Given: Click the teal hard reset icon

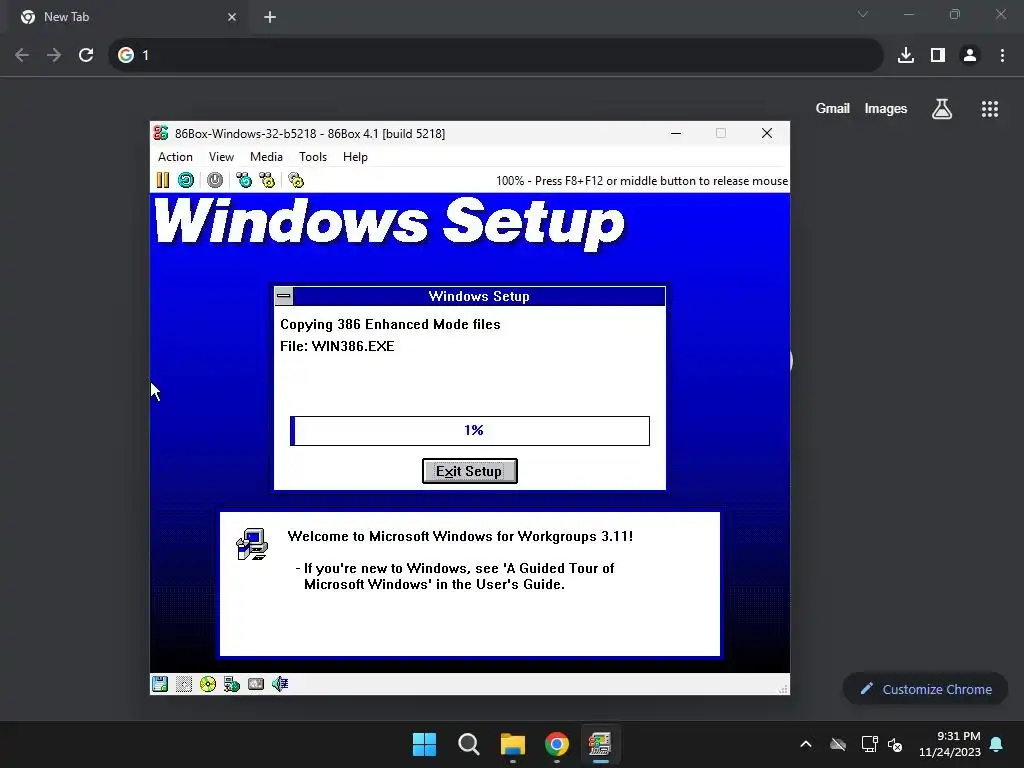Looking at the screenshot, I should [186, 180].
